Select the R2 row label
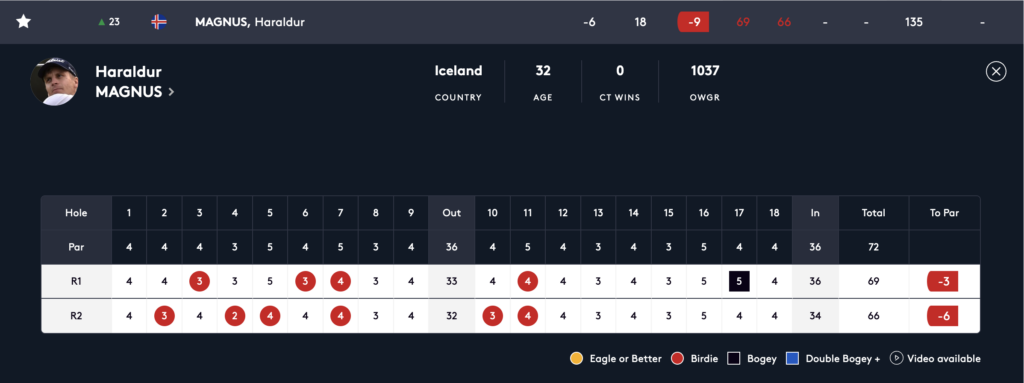The image size is (1024, 383). [76, 316]
